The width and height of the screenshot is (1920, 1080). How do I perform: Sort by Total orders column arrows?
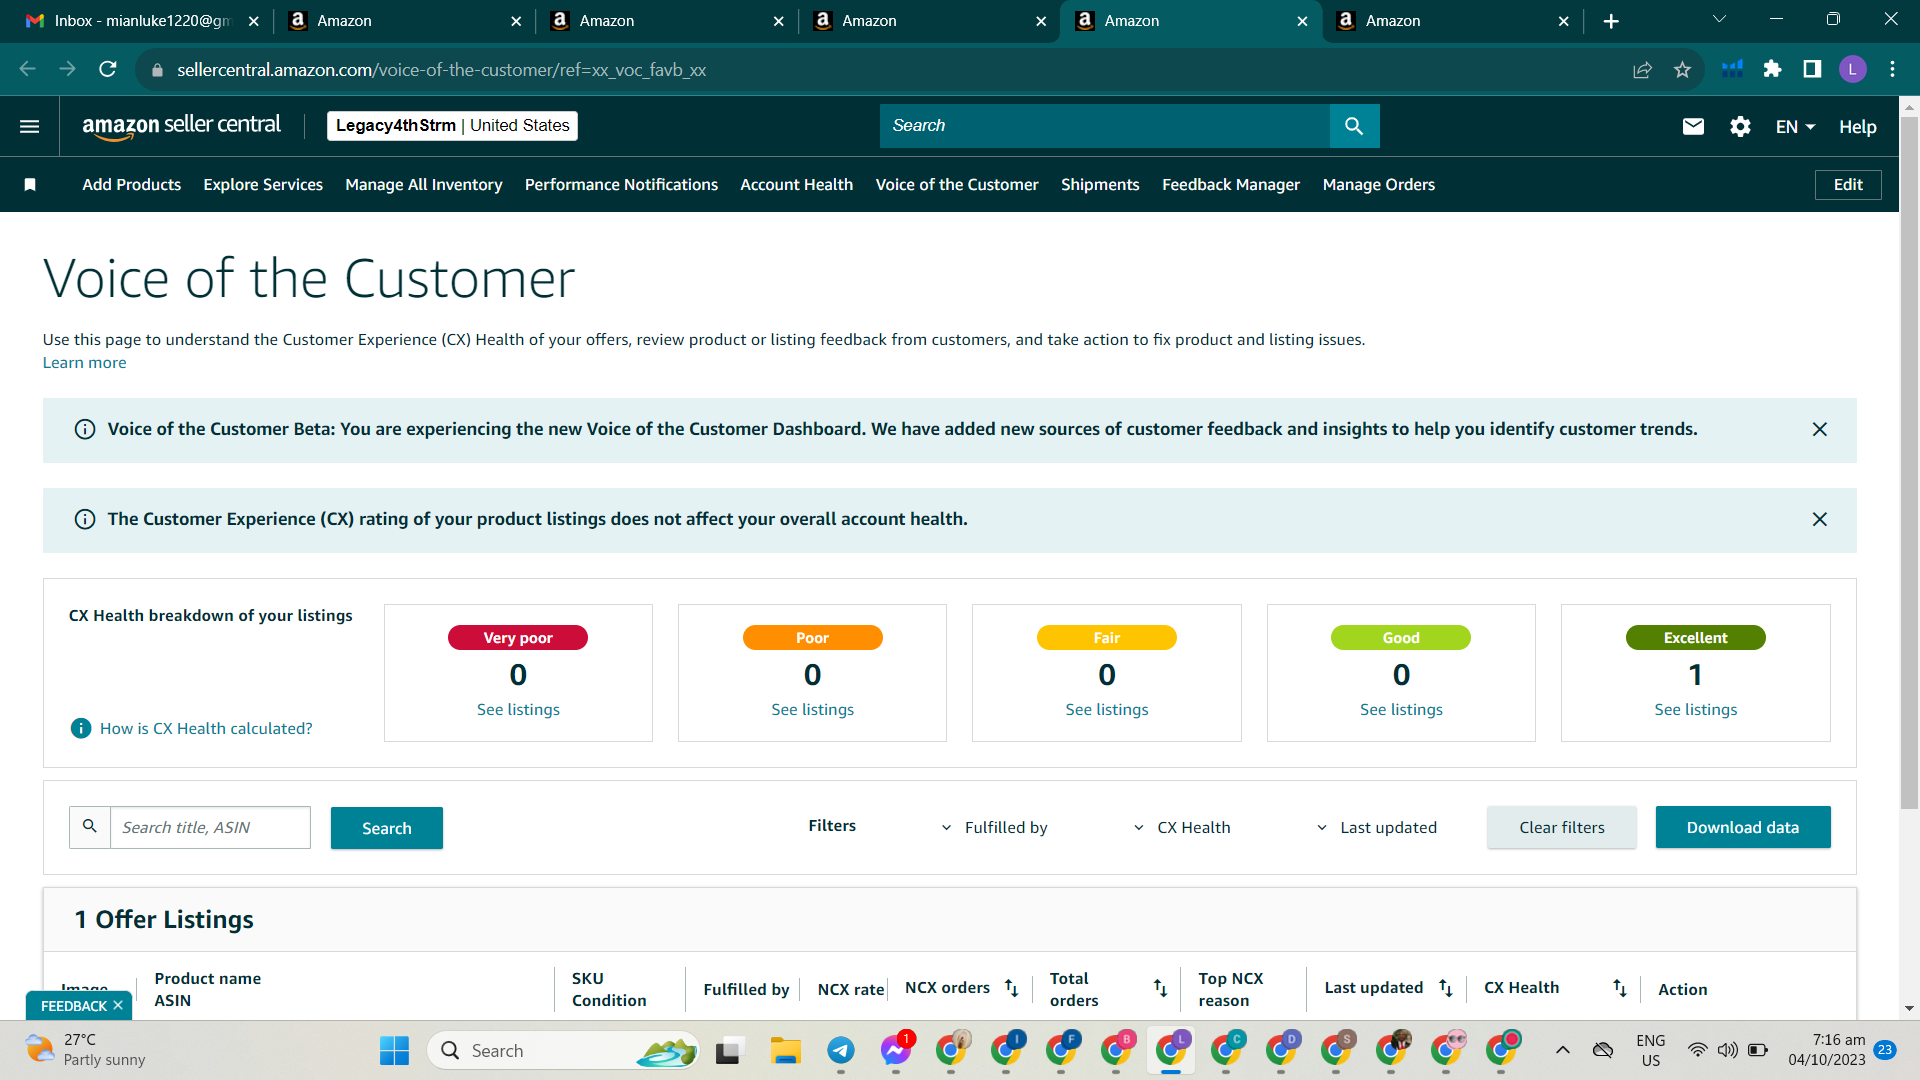point(1160,988)
